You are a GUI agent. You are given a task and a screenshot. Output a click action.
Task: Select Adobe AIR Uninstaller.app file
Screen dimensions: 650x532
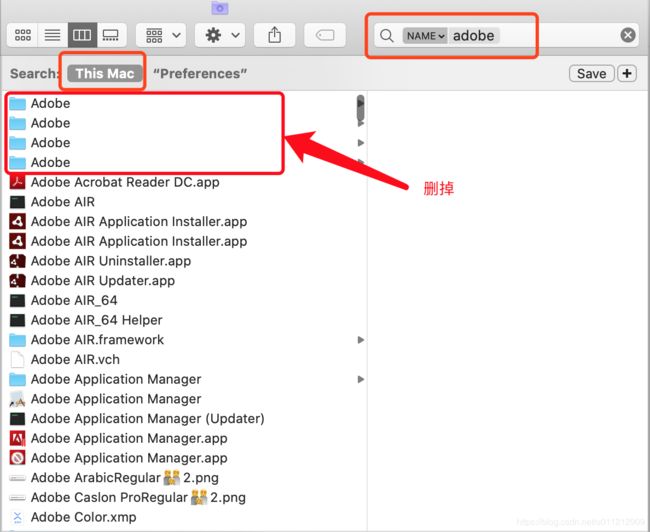click(110, 261)
